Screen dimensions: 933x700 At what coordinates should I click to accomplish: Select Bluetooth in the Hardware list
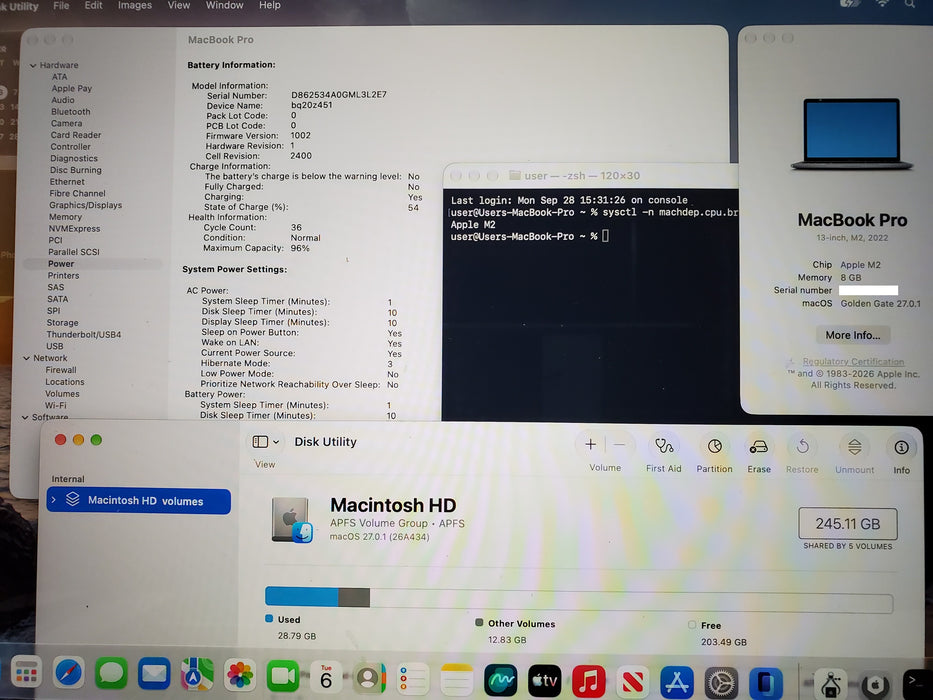pos(71,112)
